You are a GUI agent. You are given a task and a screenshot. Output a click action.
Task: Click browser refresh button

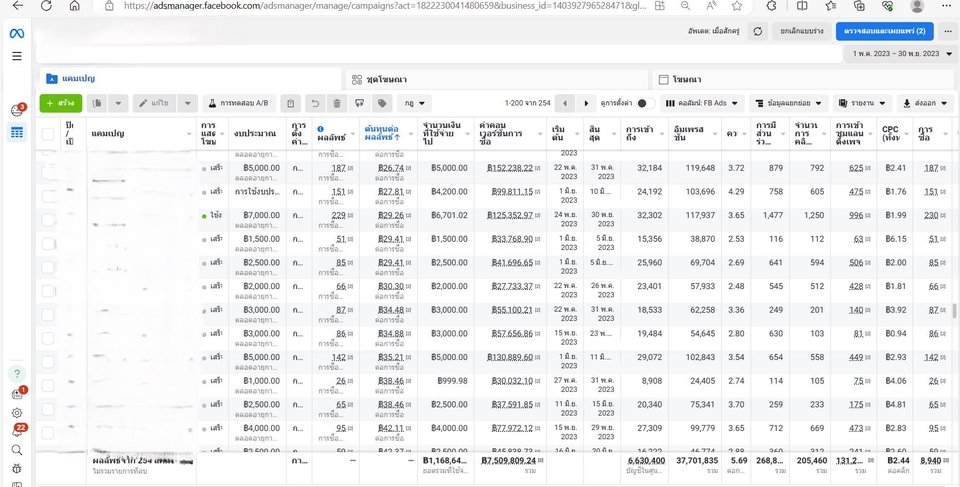coord(46,6)
